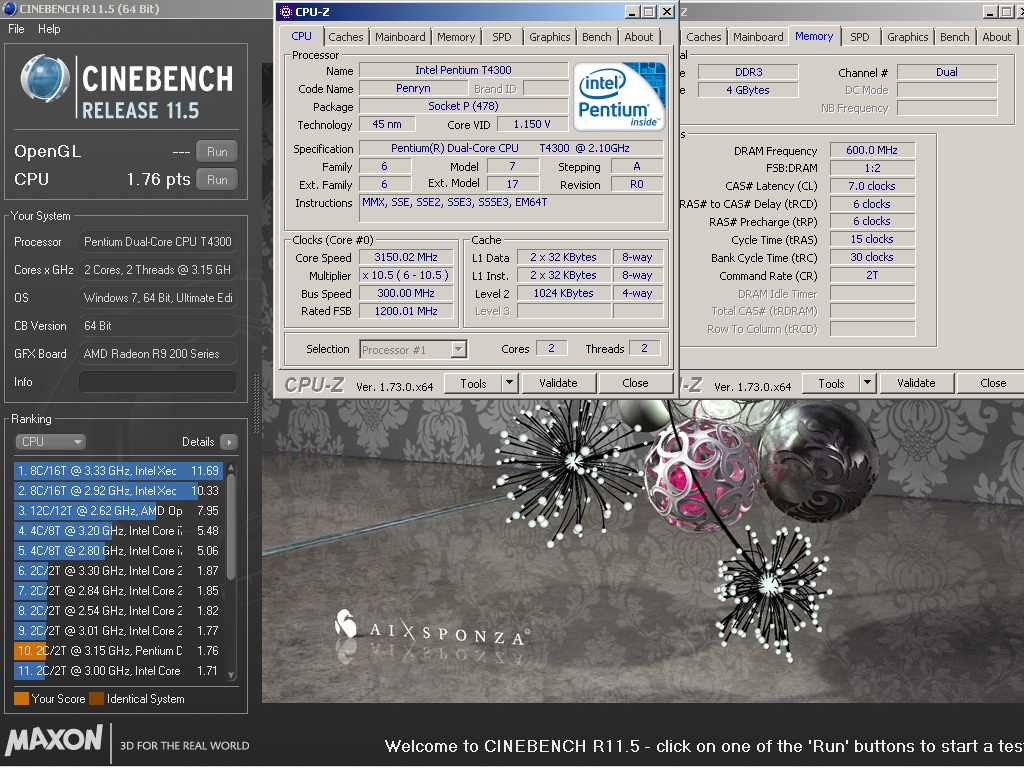Click Multiplier value x 10.5
Screen dimensions: 1024x768
tap(406, 276)
